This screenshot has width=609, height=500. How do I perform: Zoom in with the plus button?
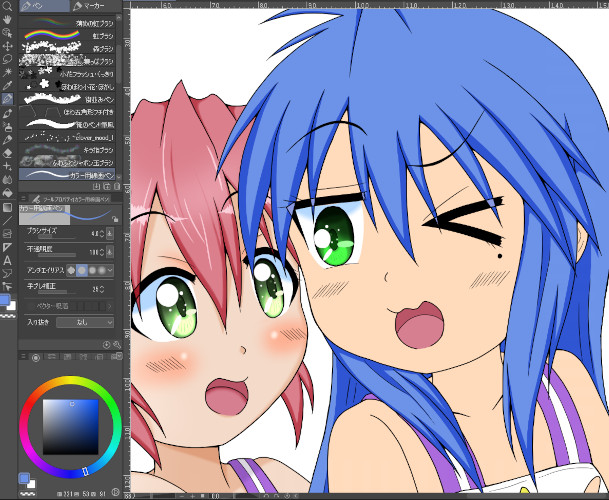[192, 497]
